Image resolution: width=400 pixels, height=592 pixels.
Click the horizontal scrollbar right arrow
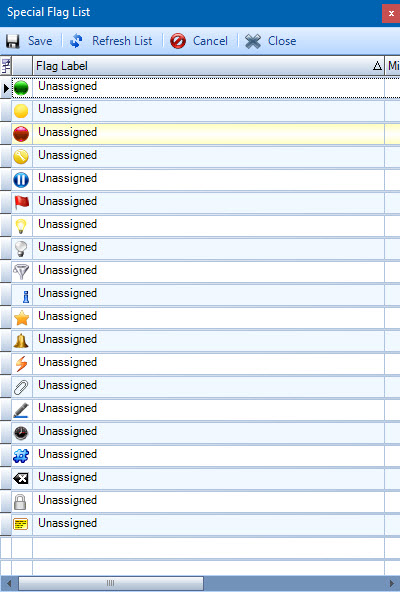pyautogui.click(x=393, y=583)
